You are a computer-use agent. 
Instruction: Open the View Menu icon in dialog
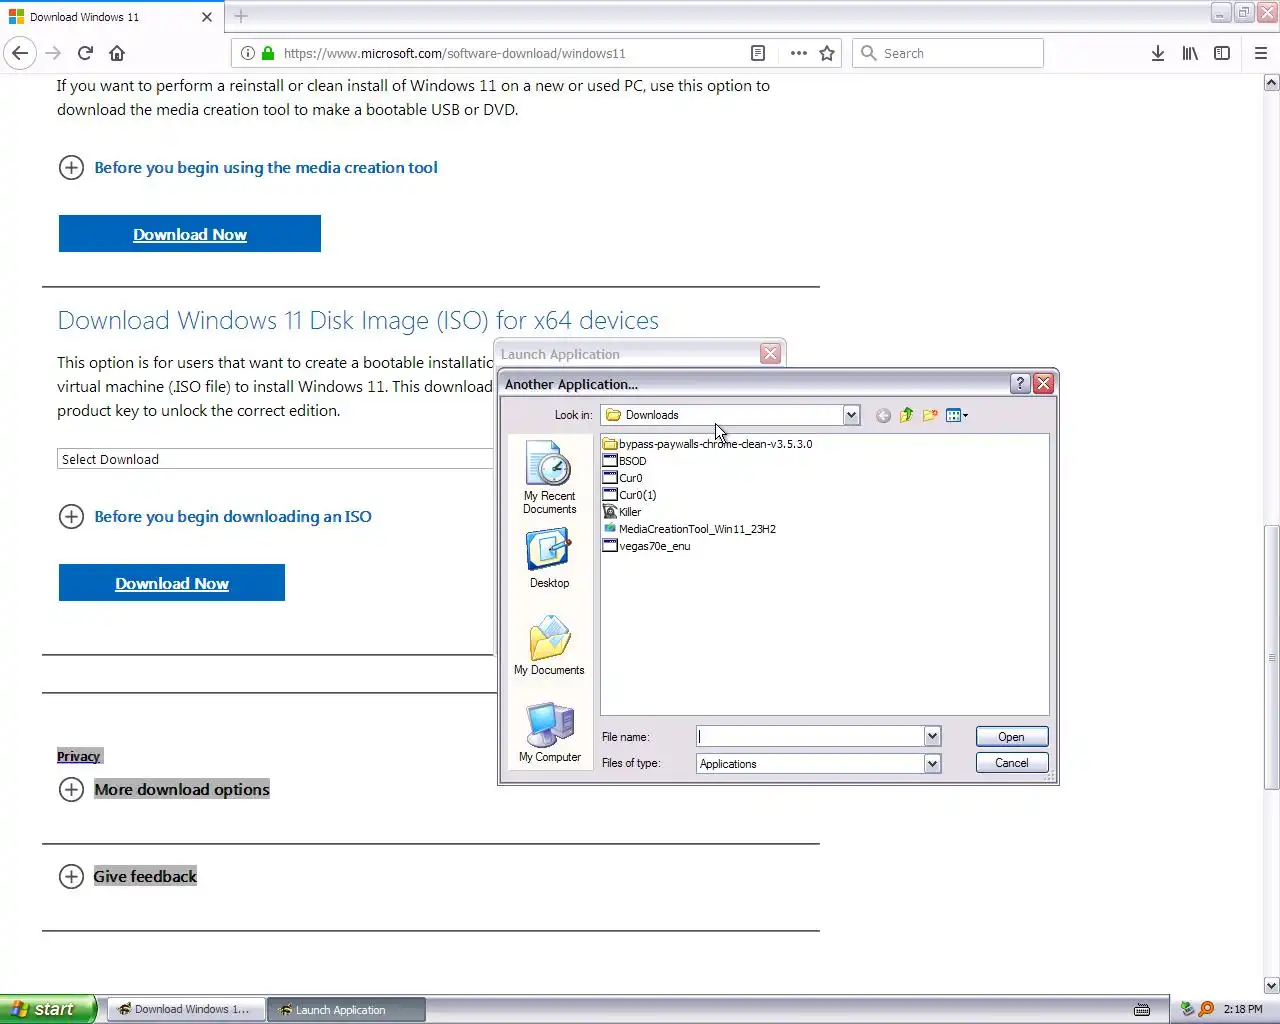pos(957,415)
